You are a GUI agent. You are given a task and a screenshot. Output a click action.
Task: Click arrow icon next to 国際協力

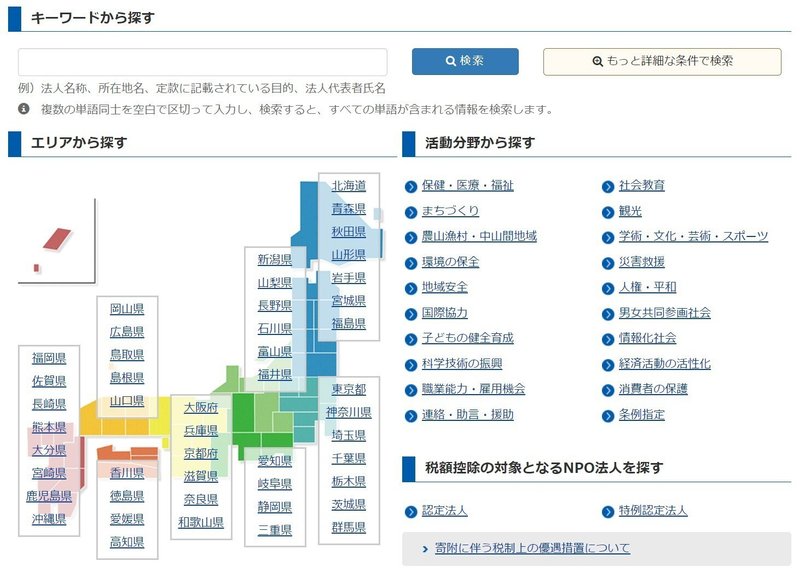[411, 314]
